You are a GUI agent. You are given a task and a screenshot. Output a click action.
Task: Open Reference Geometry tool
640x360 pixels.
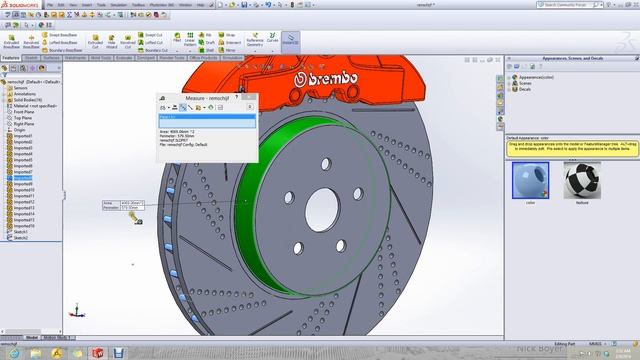pos(255,40)
